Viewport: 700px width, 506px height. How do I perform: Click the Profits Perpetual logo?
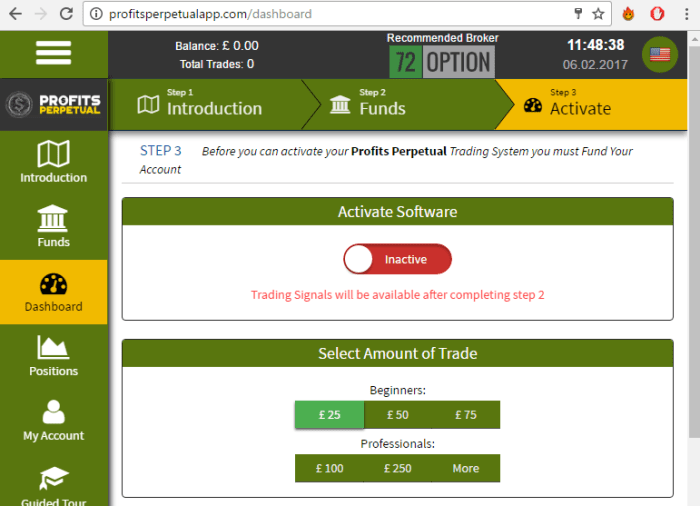pos(54,105)
